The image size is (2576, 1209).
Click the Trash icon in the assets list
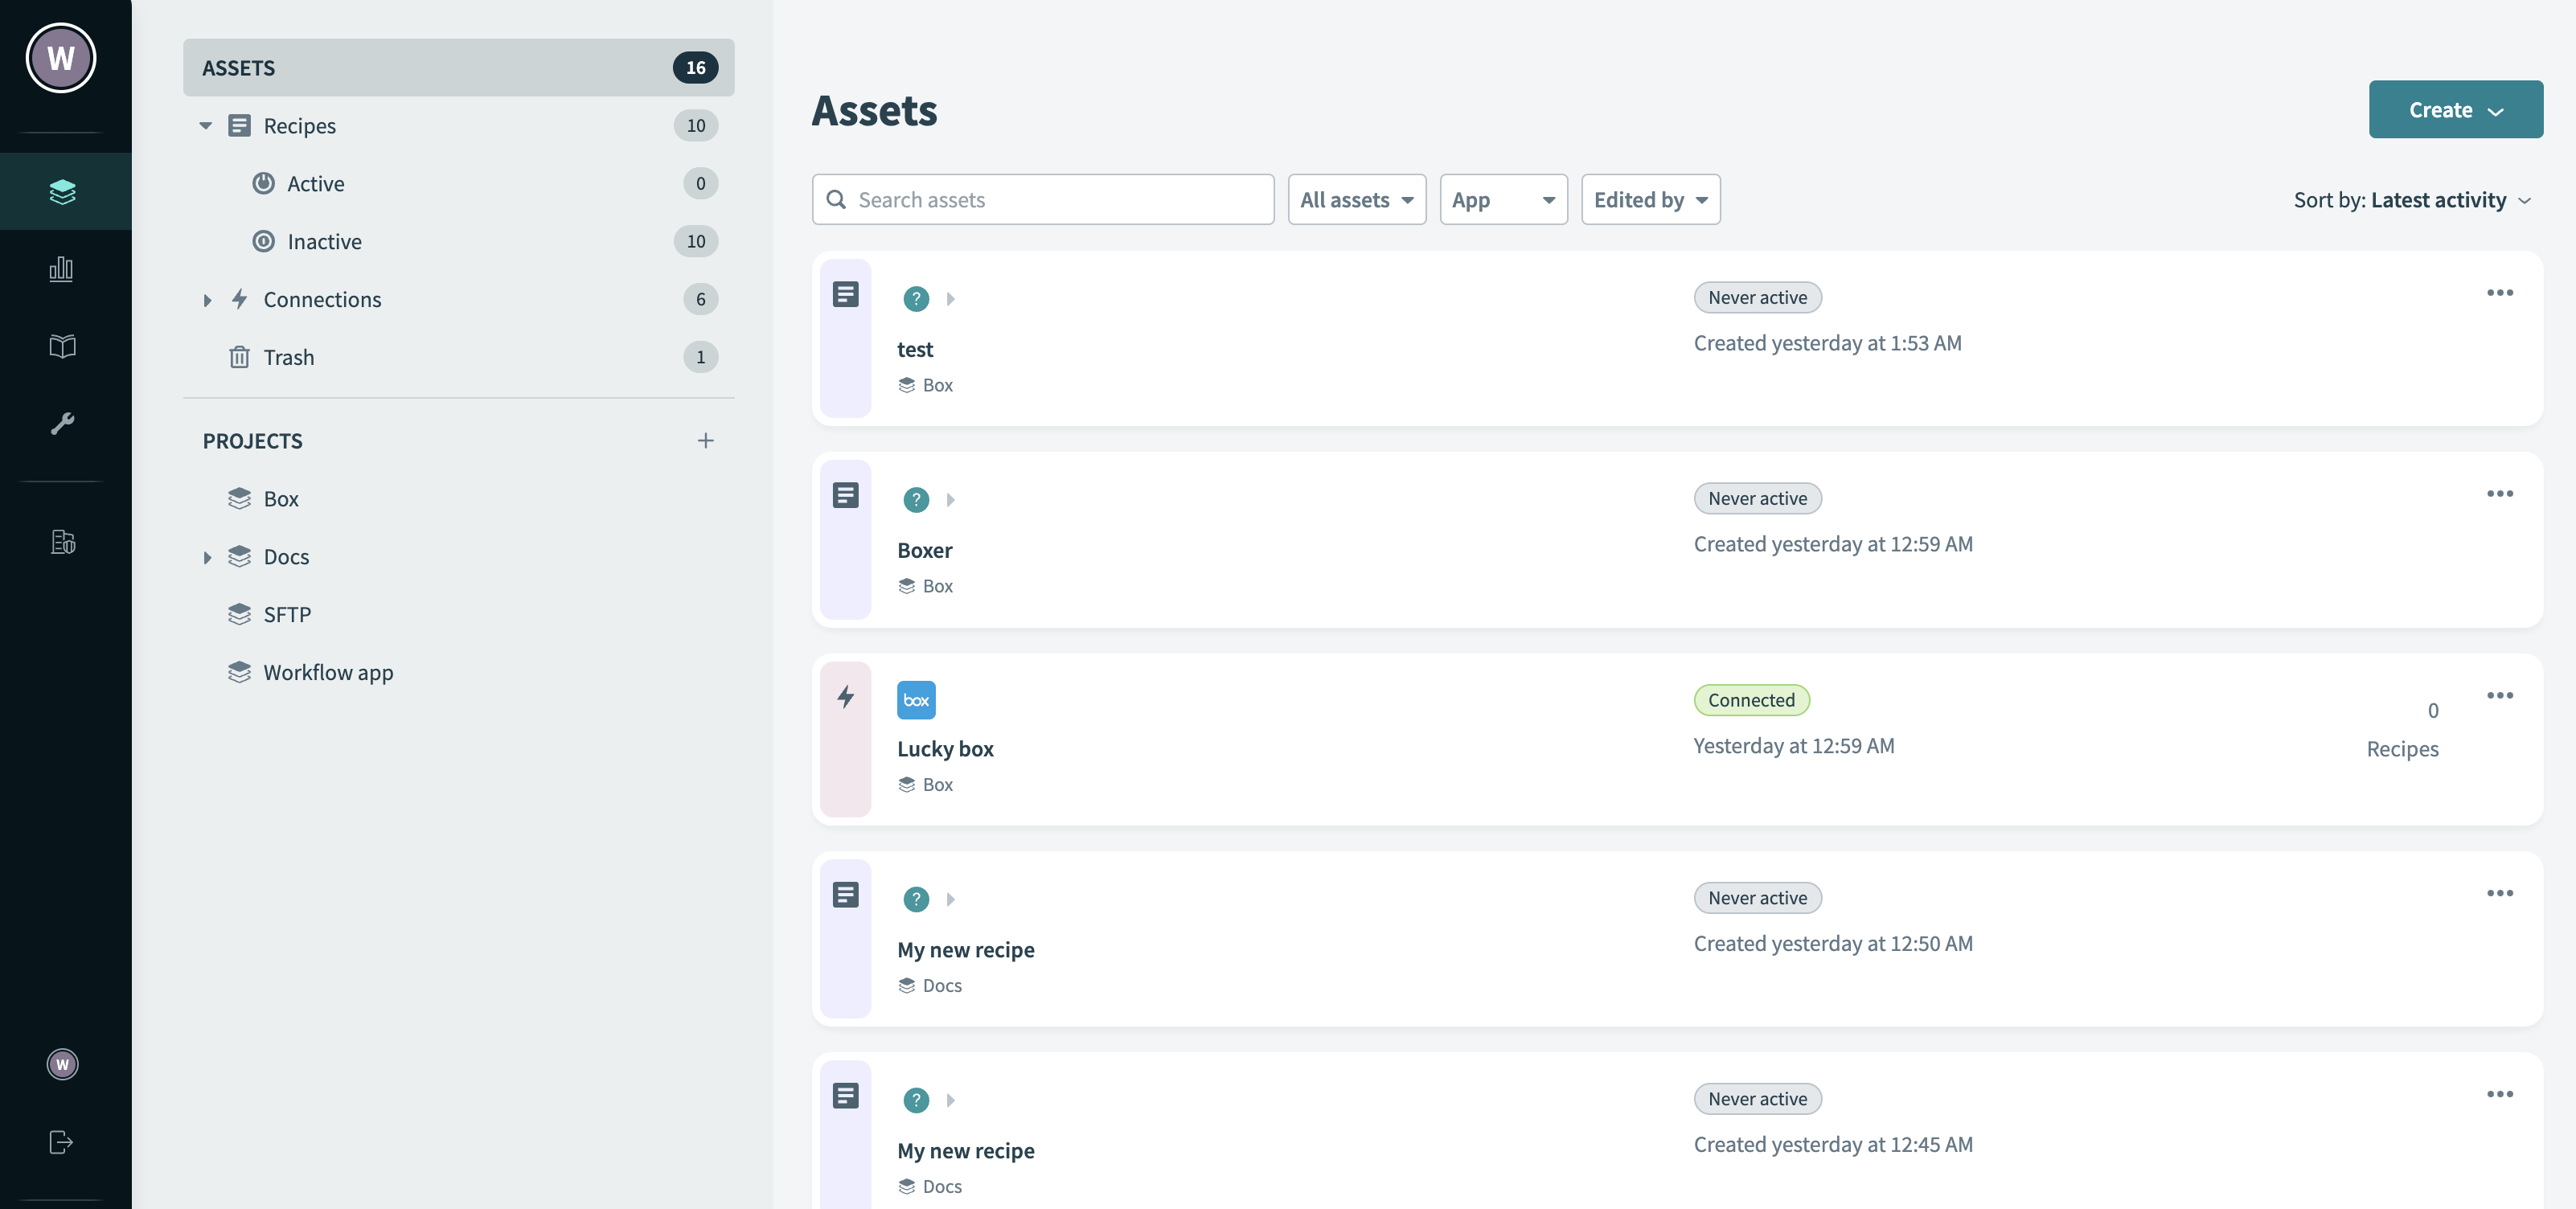(239, 356)
